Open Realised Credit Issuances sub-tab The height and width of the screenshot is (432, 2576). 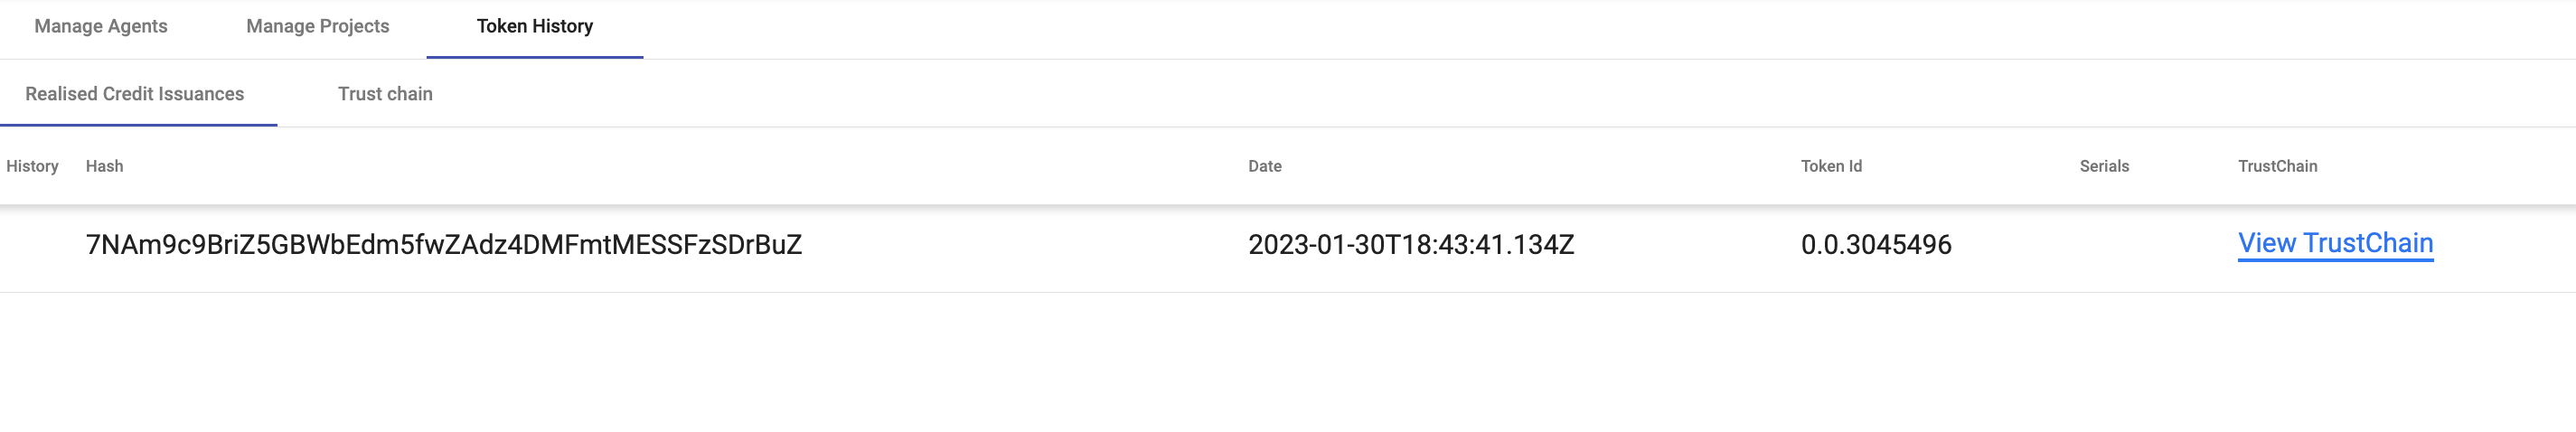coord(135,94)
